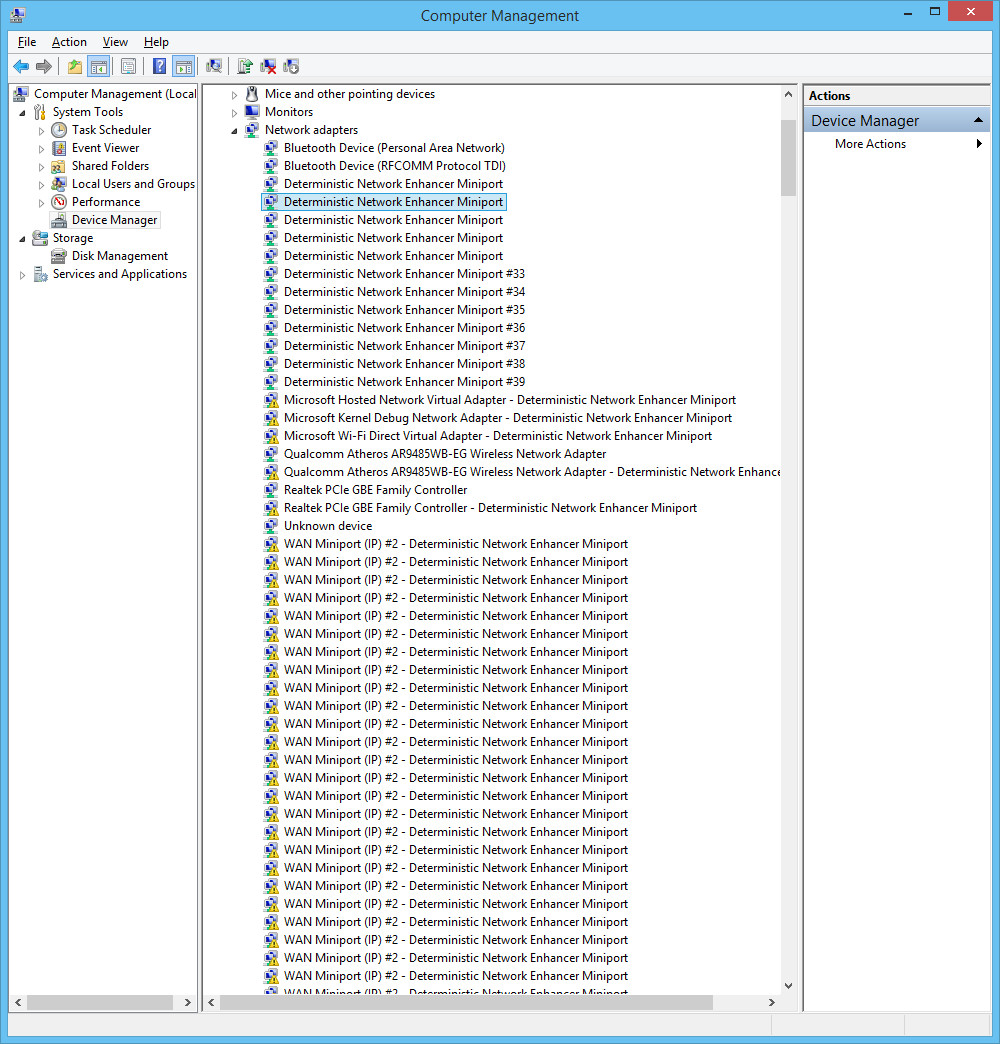
Task: Expand the Event Viewer node
Action: [41, 148]
